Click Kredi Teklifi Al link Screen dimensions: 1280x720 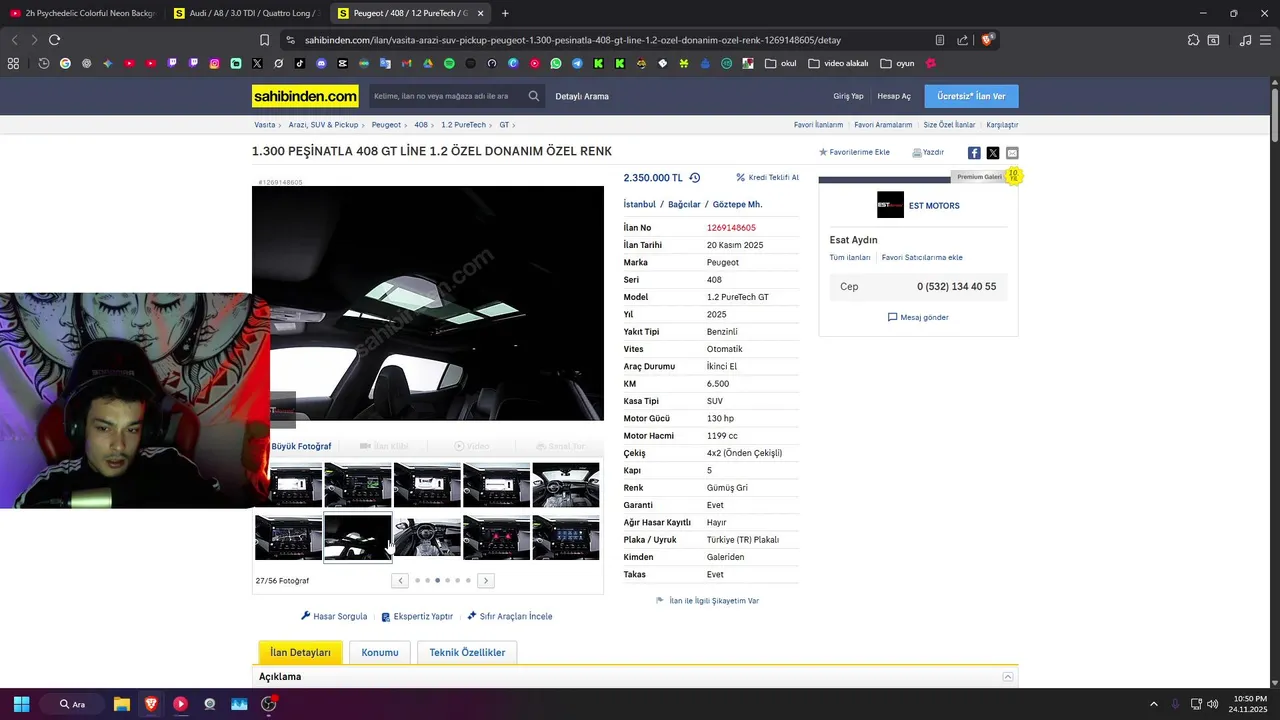click(x=768, y=177)
